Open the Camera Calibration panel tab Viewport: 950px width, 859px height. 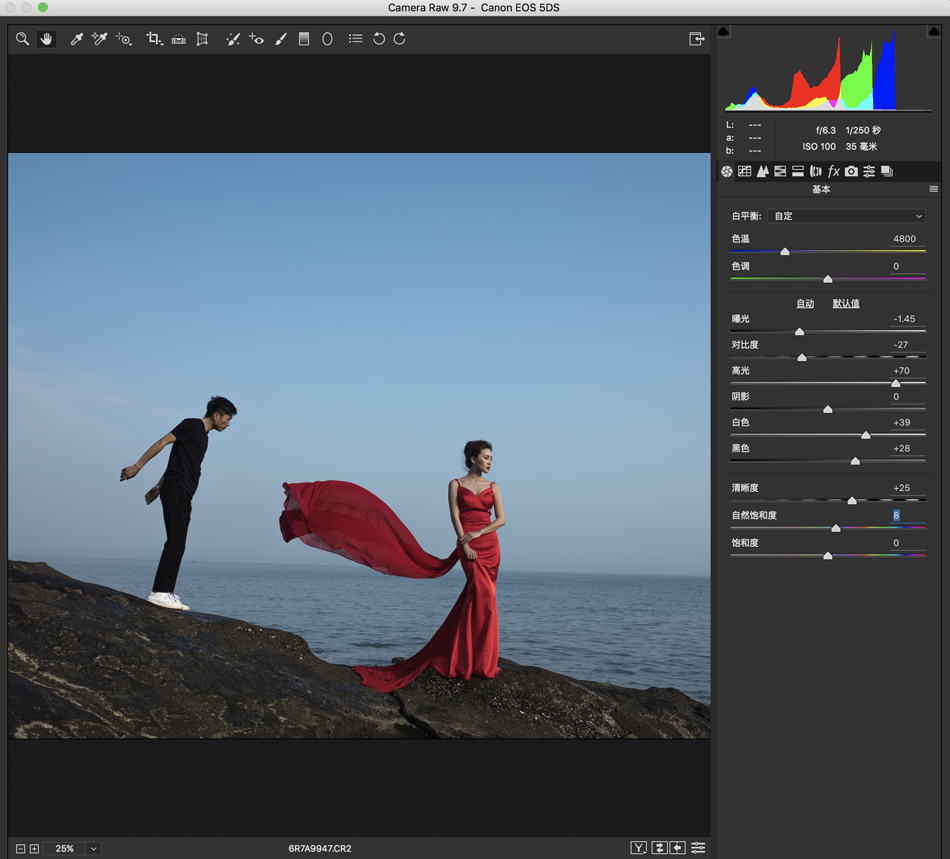point(851,171)
